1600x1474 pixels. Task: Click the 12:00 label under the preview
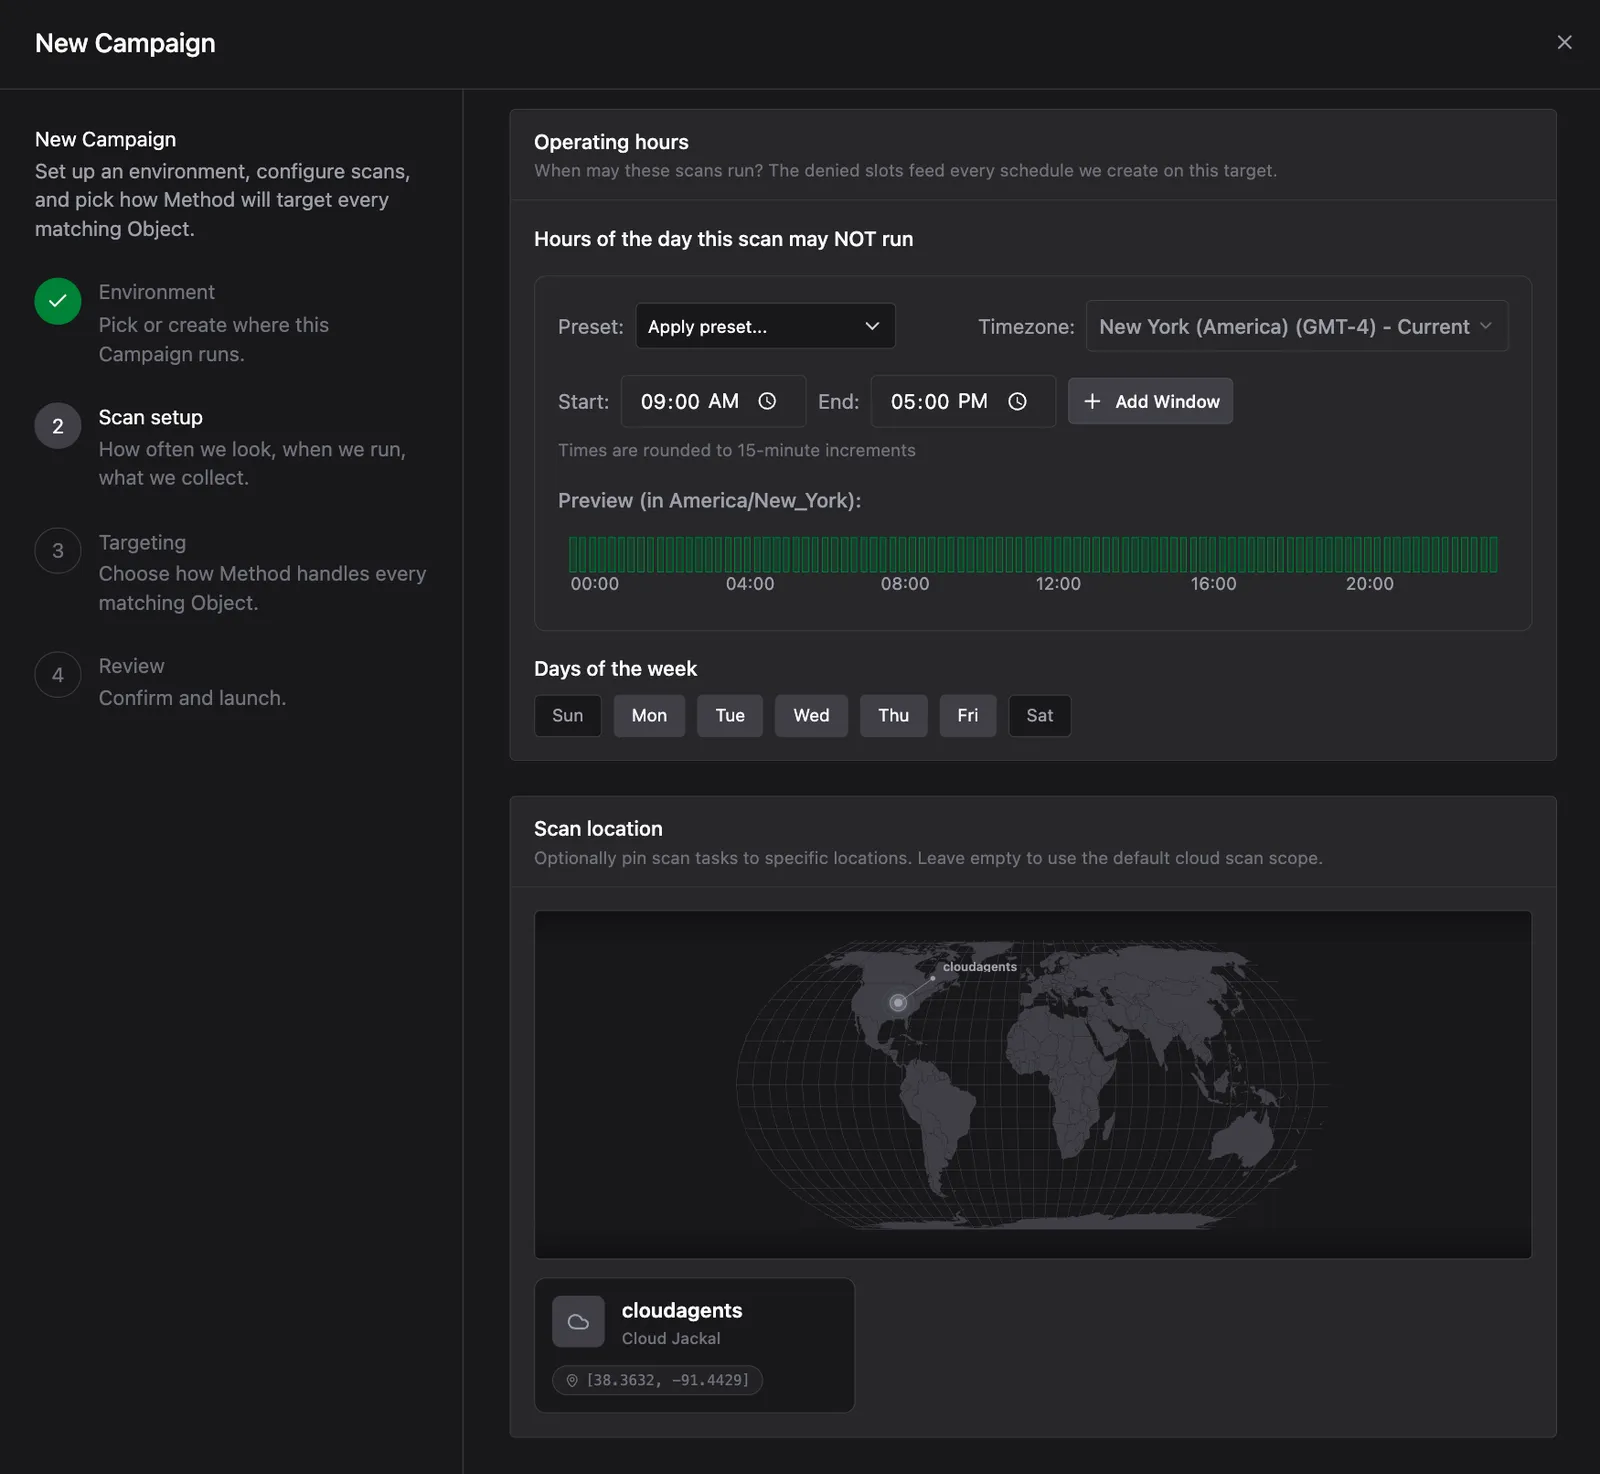pyautogui.click(x=1058, y=584)
